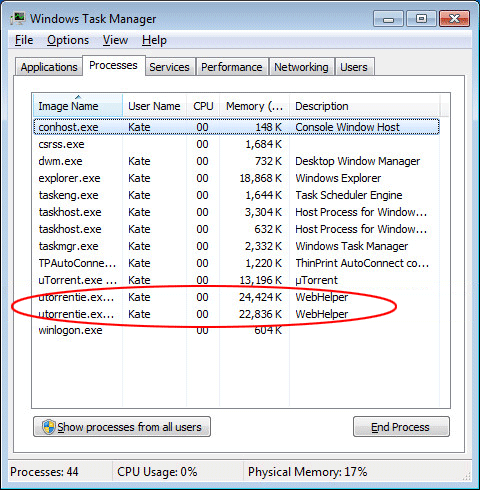Image resolution: width=480 pixels, height=490 pixels.
Task: Maximize the Task Manager window
Action: tap(421, 19)
